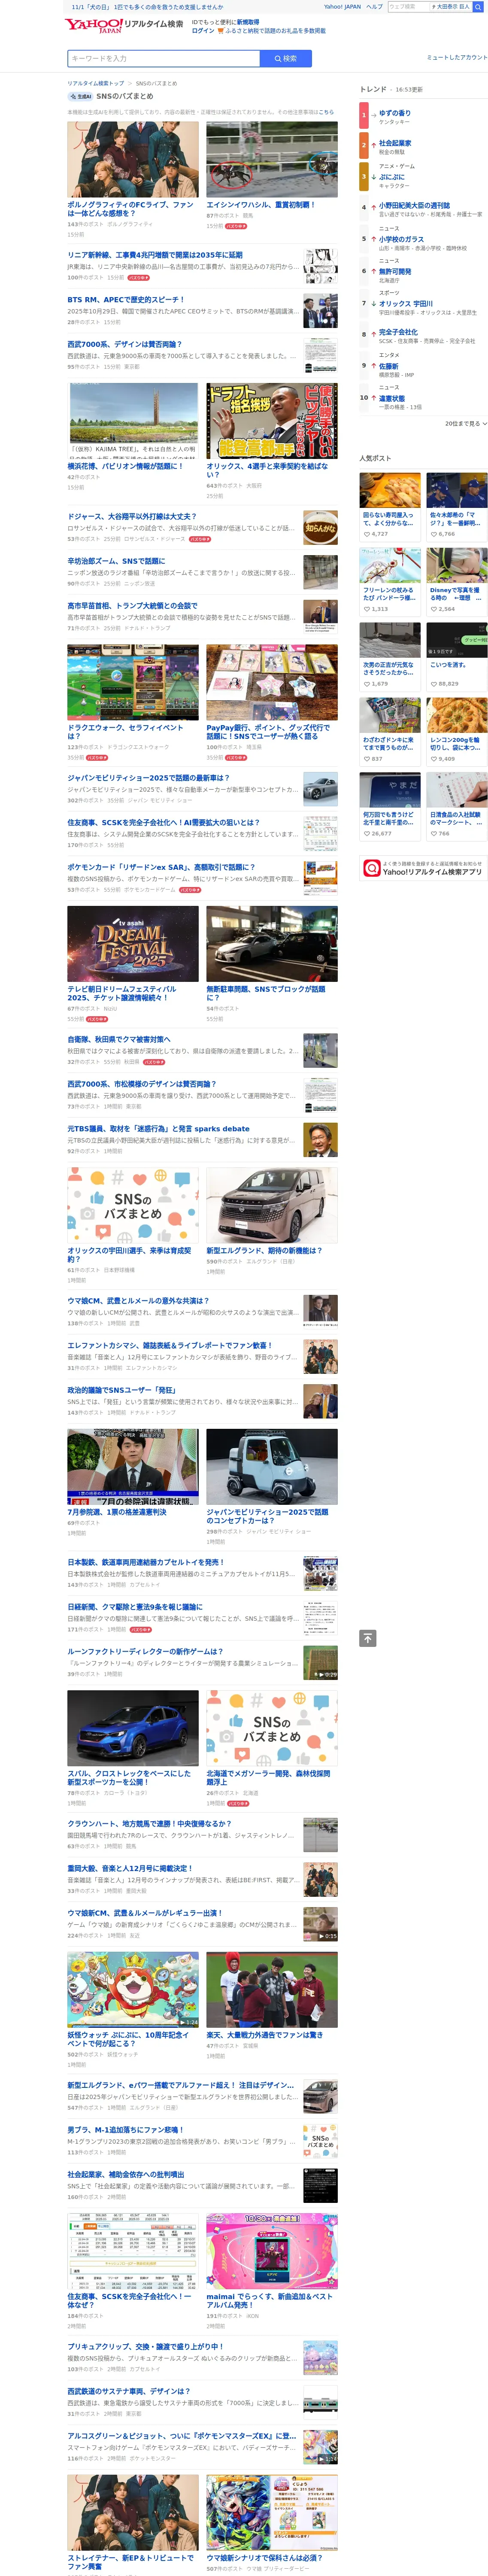The height and width of the screenshot is (2576, 488).
Task: Open trend #8 完全子会社化
Action: pyautogui.click(x=398, y=332)
